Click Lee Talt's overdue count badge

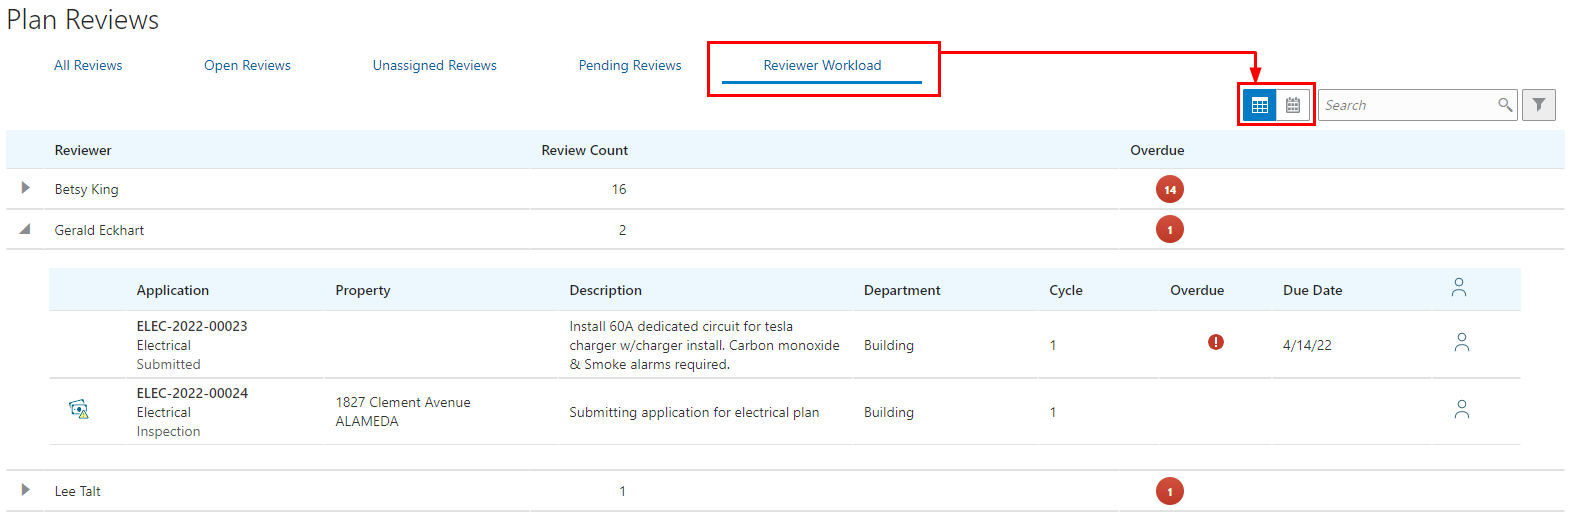[1170, 491]
